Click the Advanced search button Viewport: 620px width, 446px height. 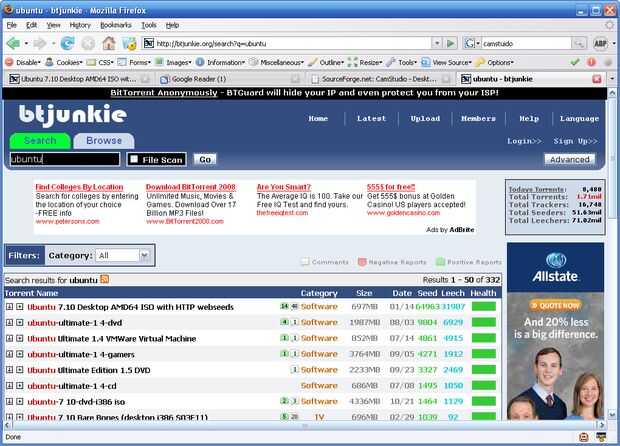pos(569,159)
